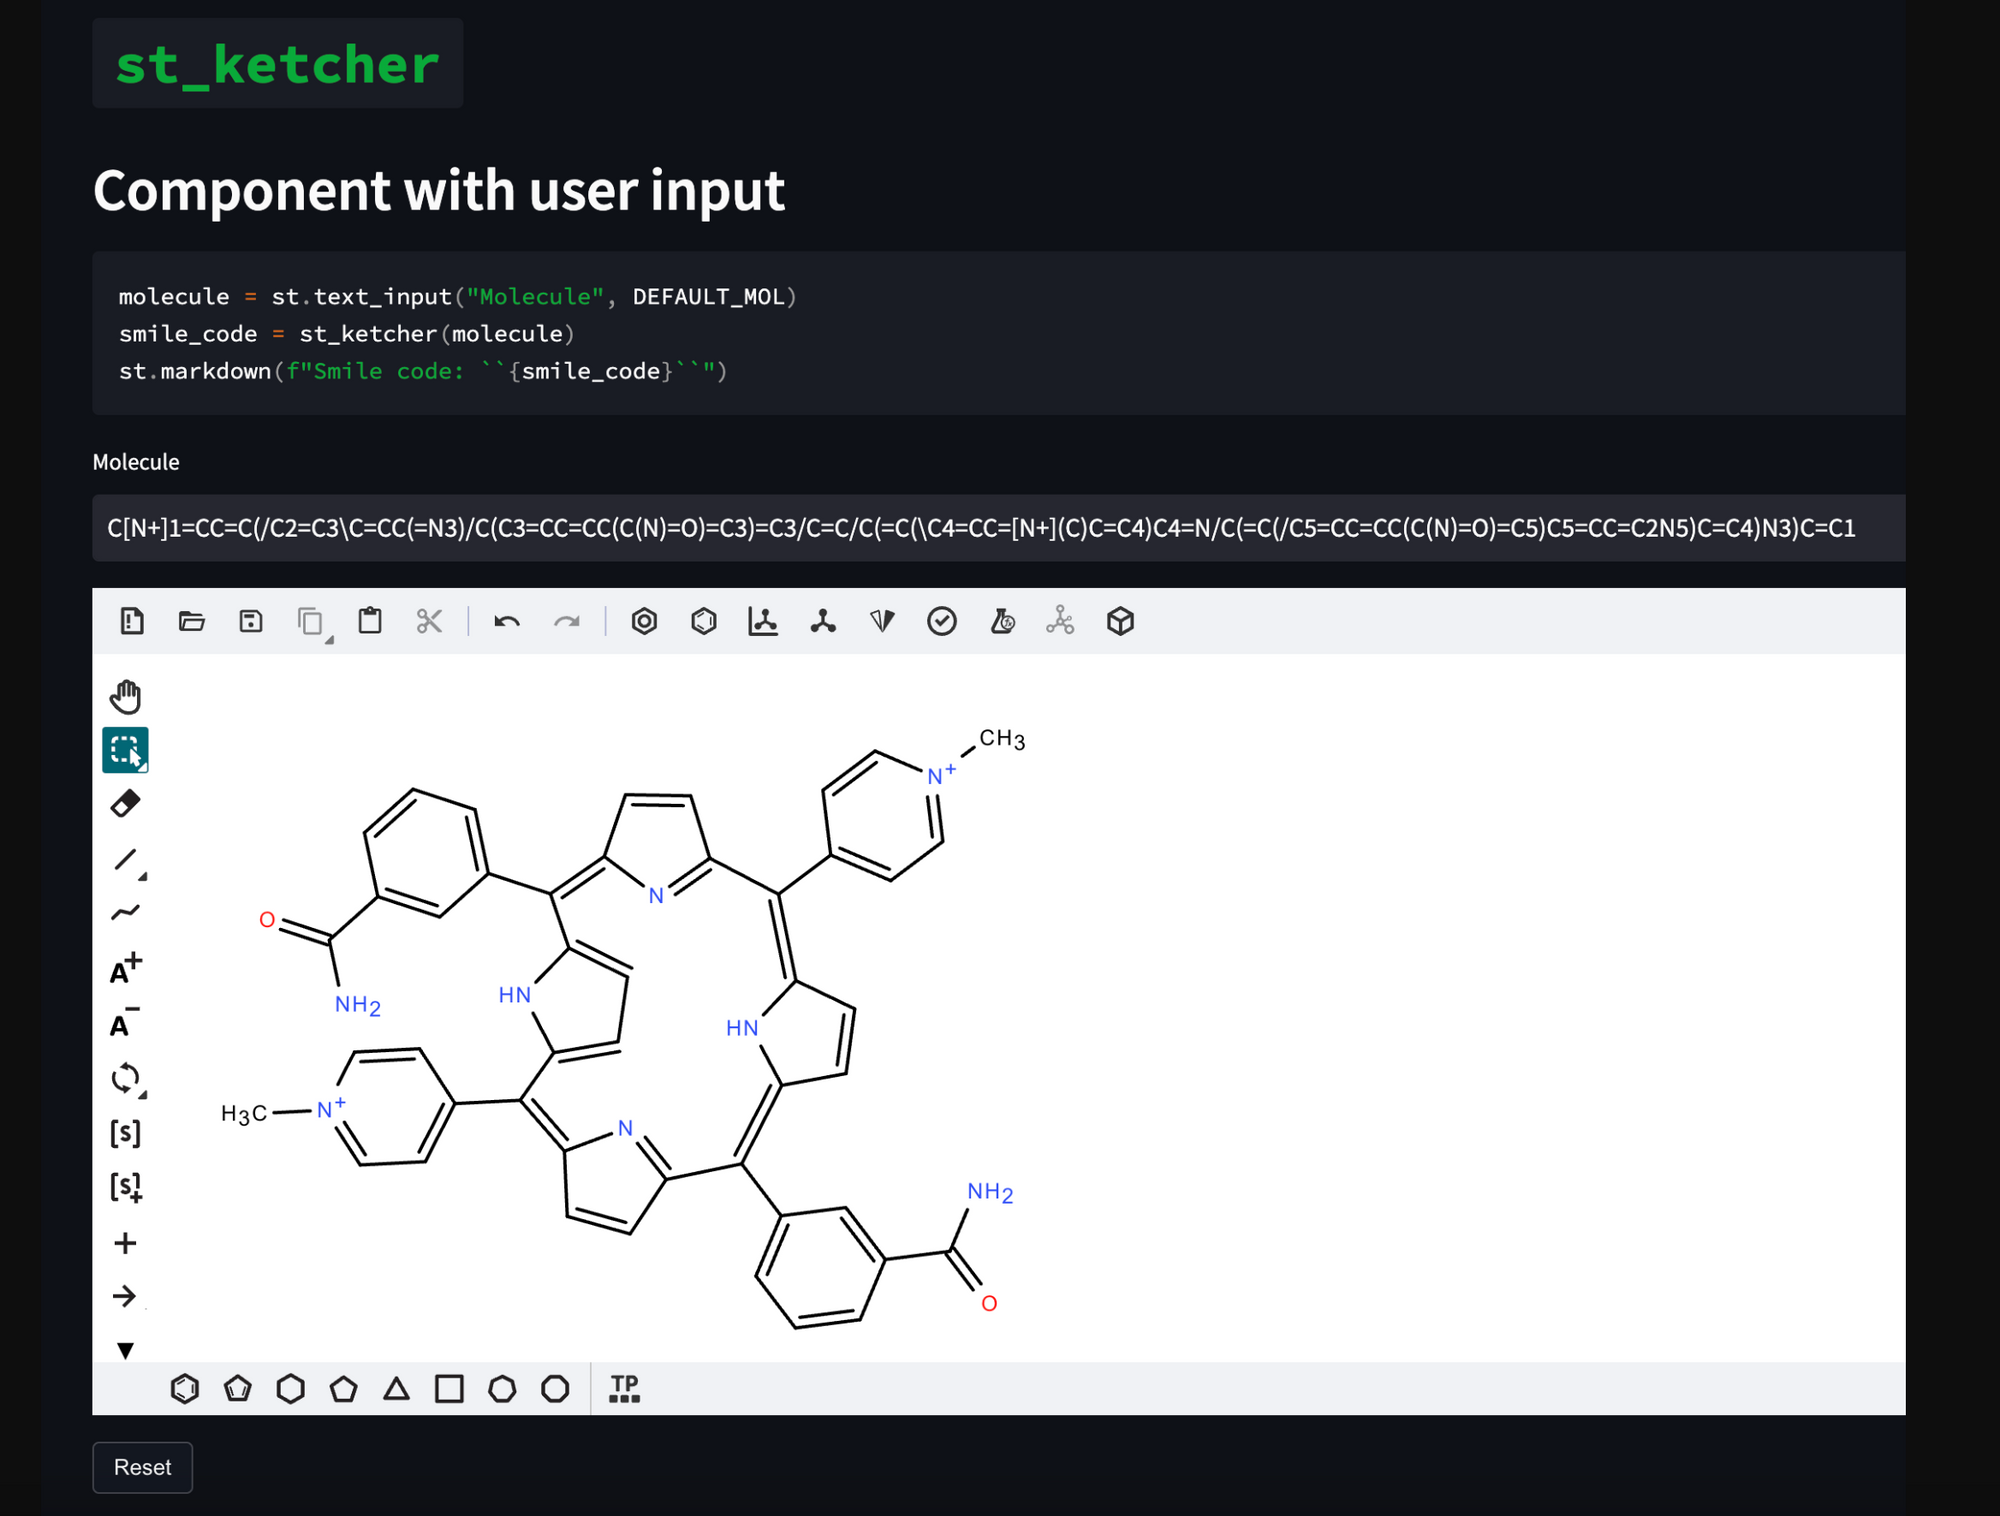
Task: Undo the last edit
Action: coord(507,621)
